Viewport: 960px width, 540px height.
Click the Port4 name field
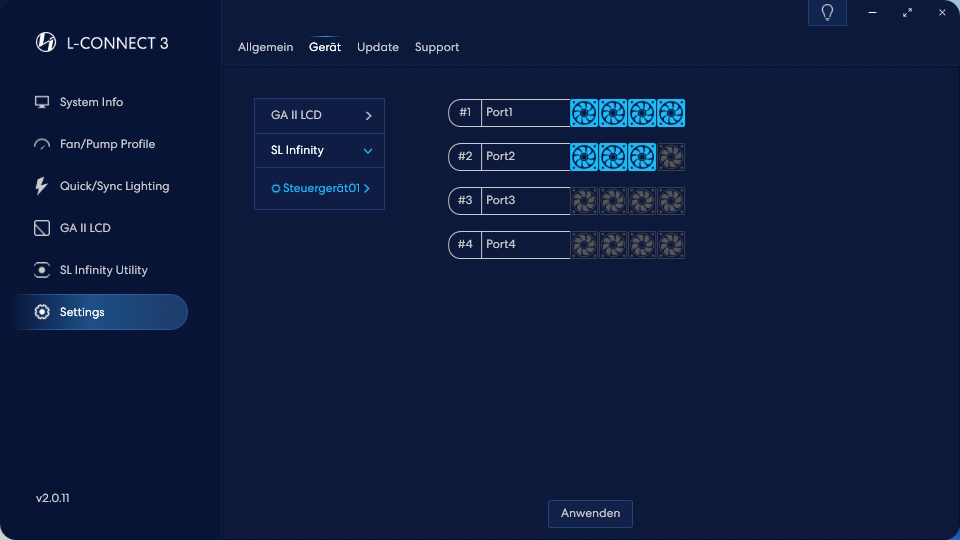[x=525, y=245]
